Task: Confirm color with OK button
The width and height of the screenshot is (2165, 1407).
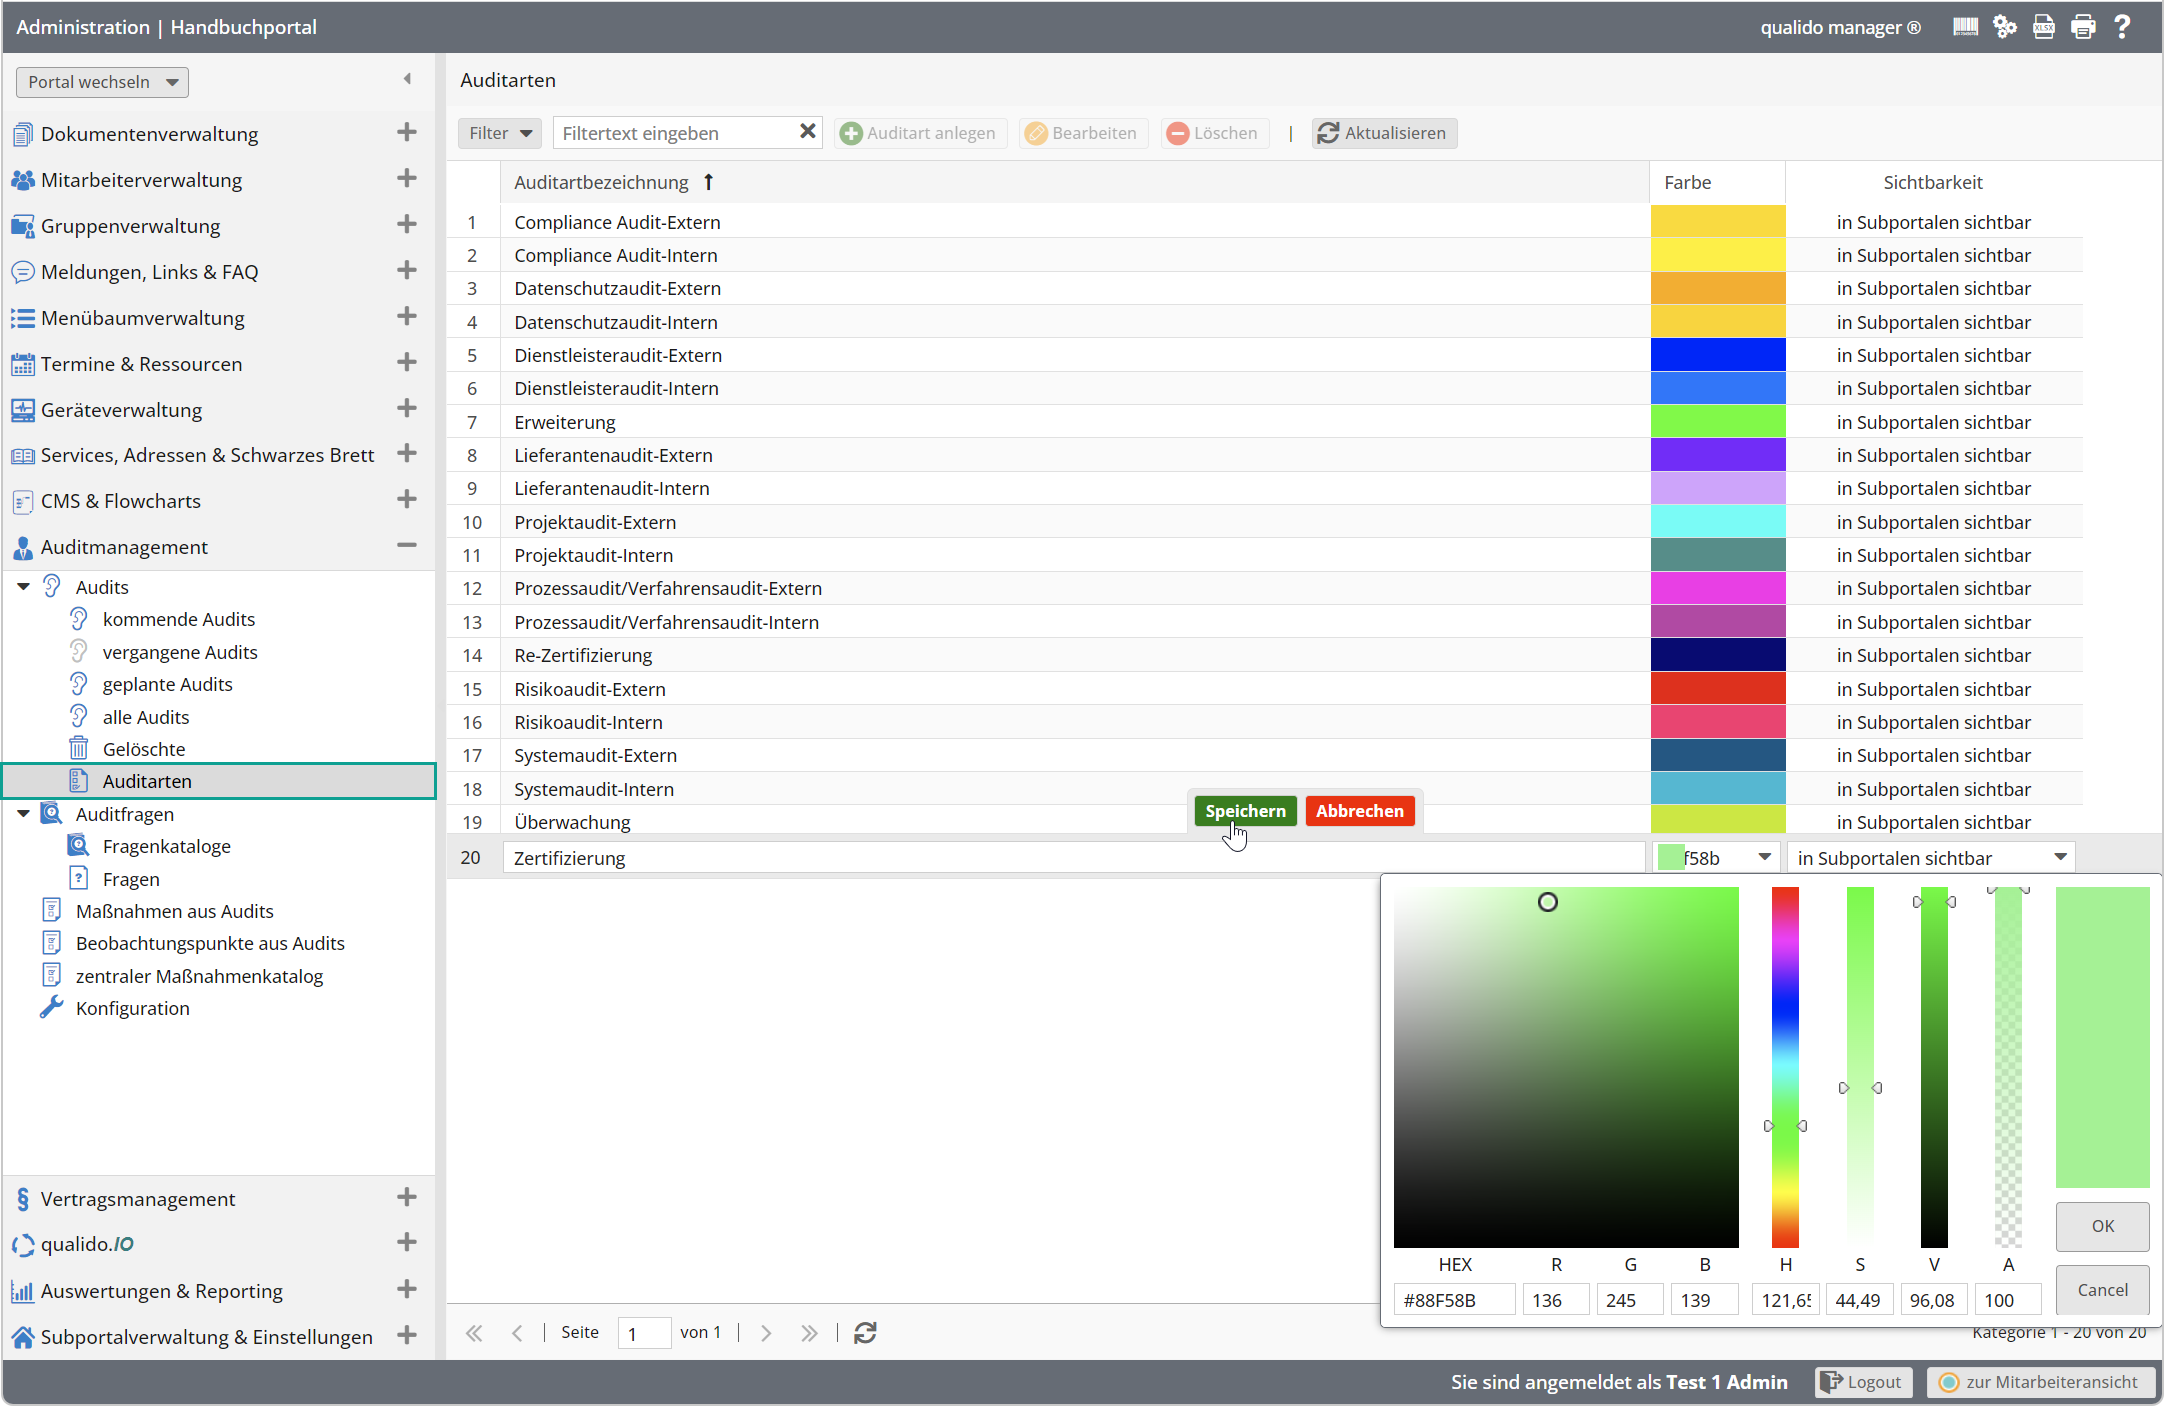Action: click(x=2102, y=1226)
